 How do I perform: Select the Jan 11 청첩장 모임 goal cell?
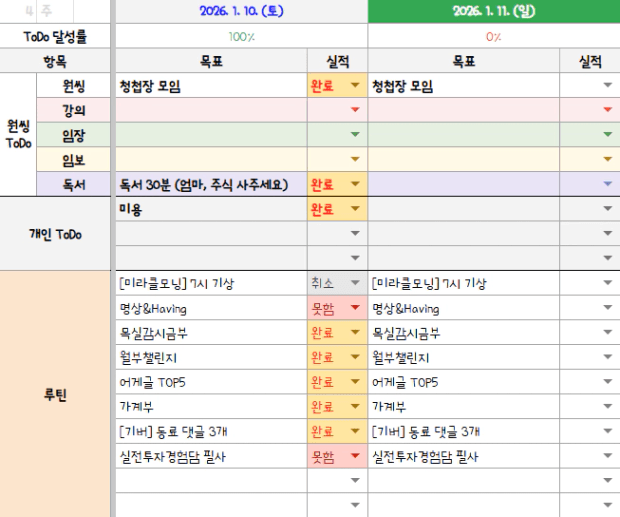click(x=464, y=85)
